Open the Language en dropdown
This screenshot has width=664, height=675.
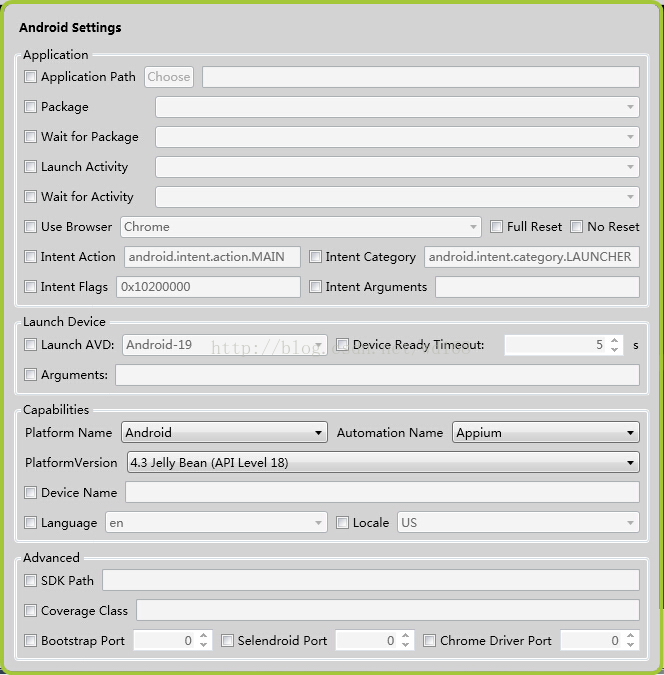coord(216,523)
